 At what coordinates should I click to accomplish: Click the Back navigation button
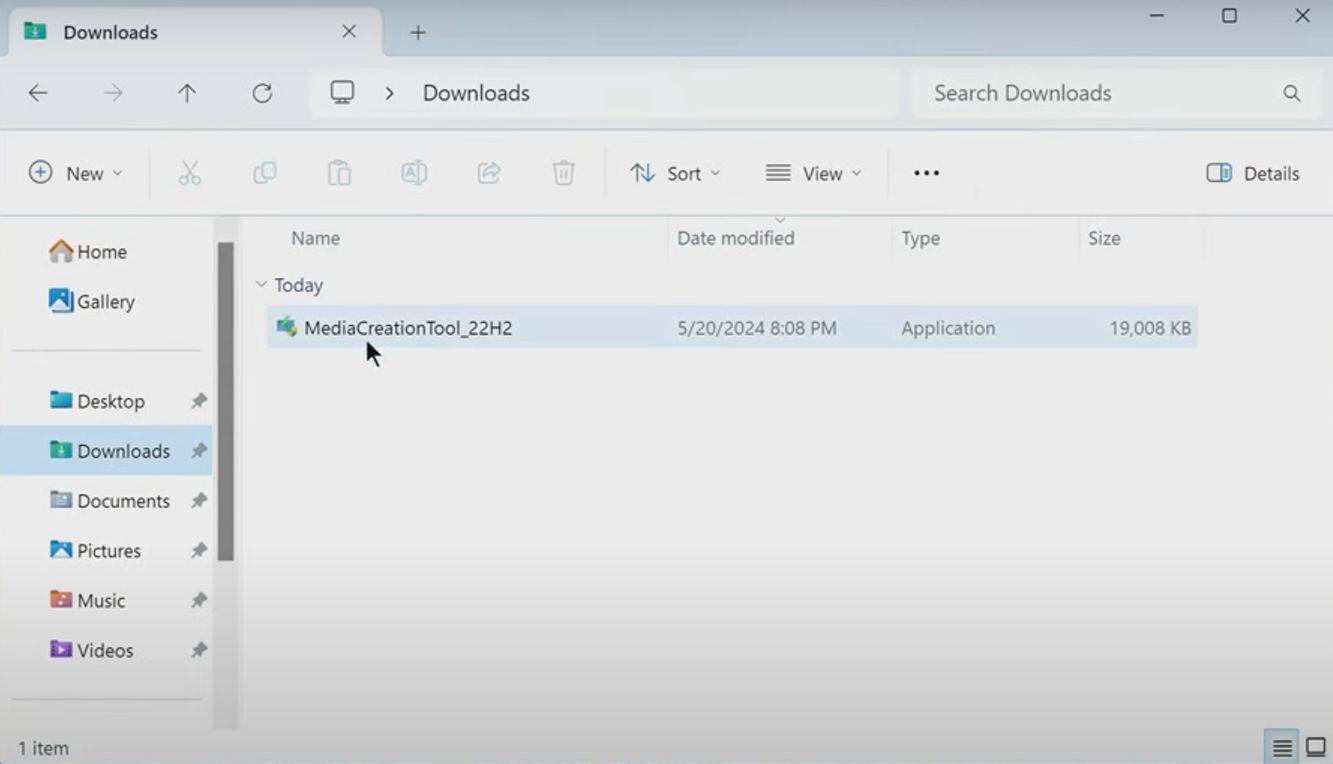coord(37,92)
